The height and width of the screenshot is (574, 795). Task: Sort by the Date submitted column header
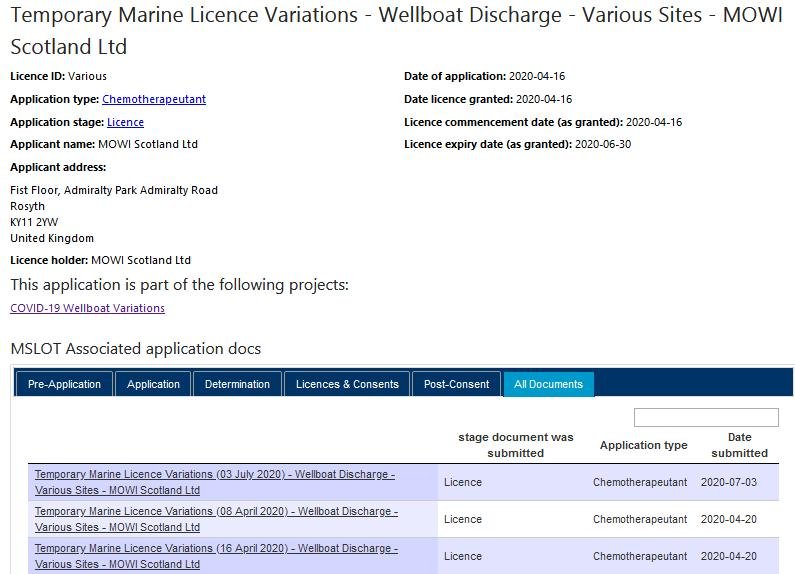(739, 445)
